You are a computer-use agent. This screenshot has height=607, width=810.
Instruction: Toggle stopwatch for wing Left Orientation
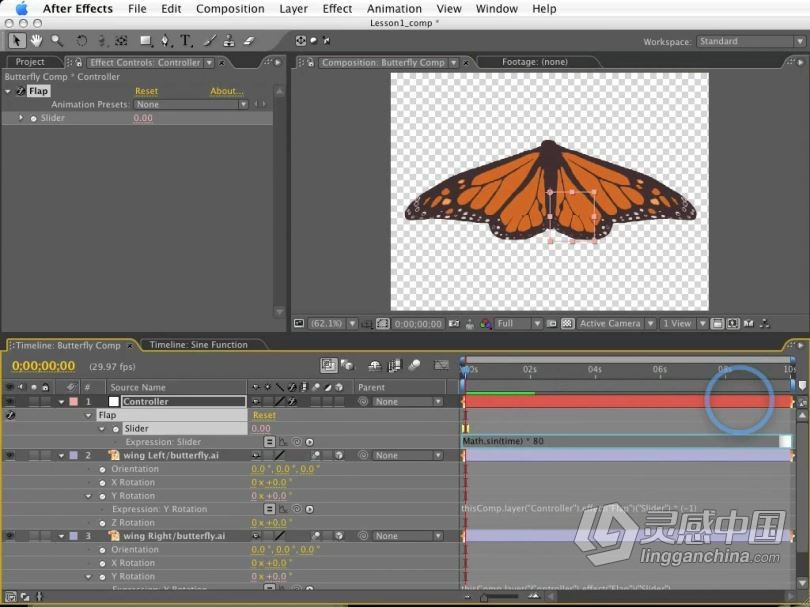pyautogui.click(x=102, y=469)
